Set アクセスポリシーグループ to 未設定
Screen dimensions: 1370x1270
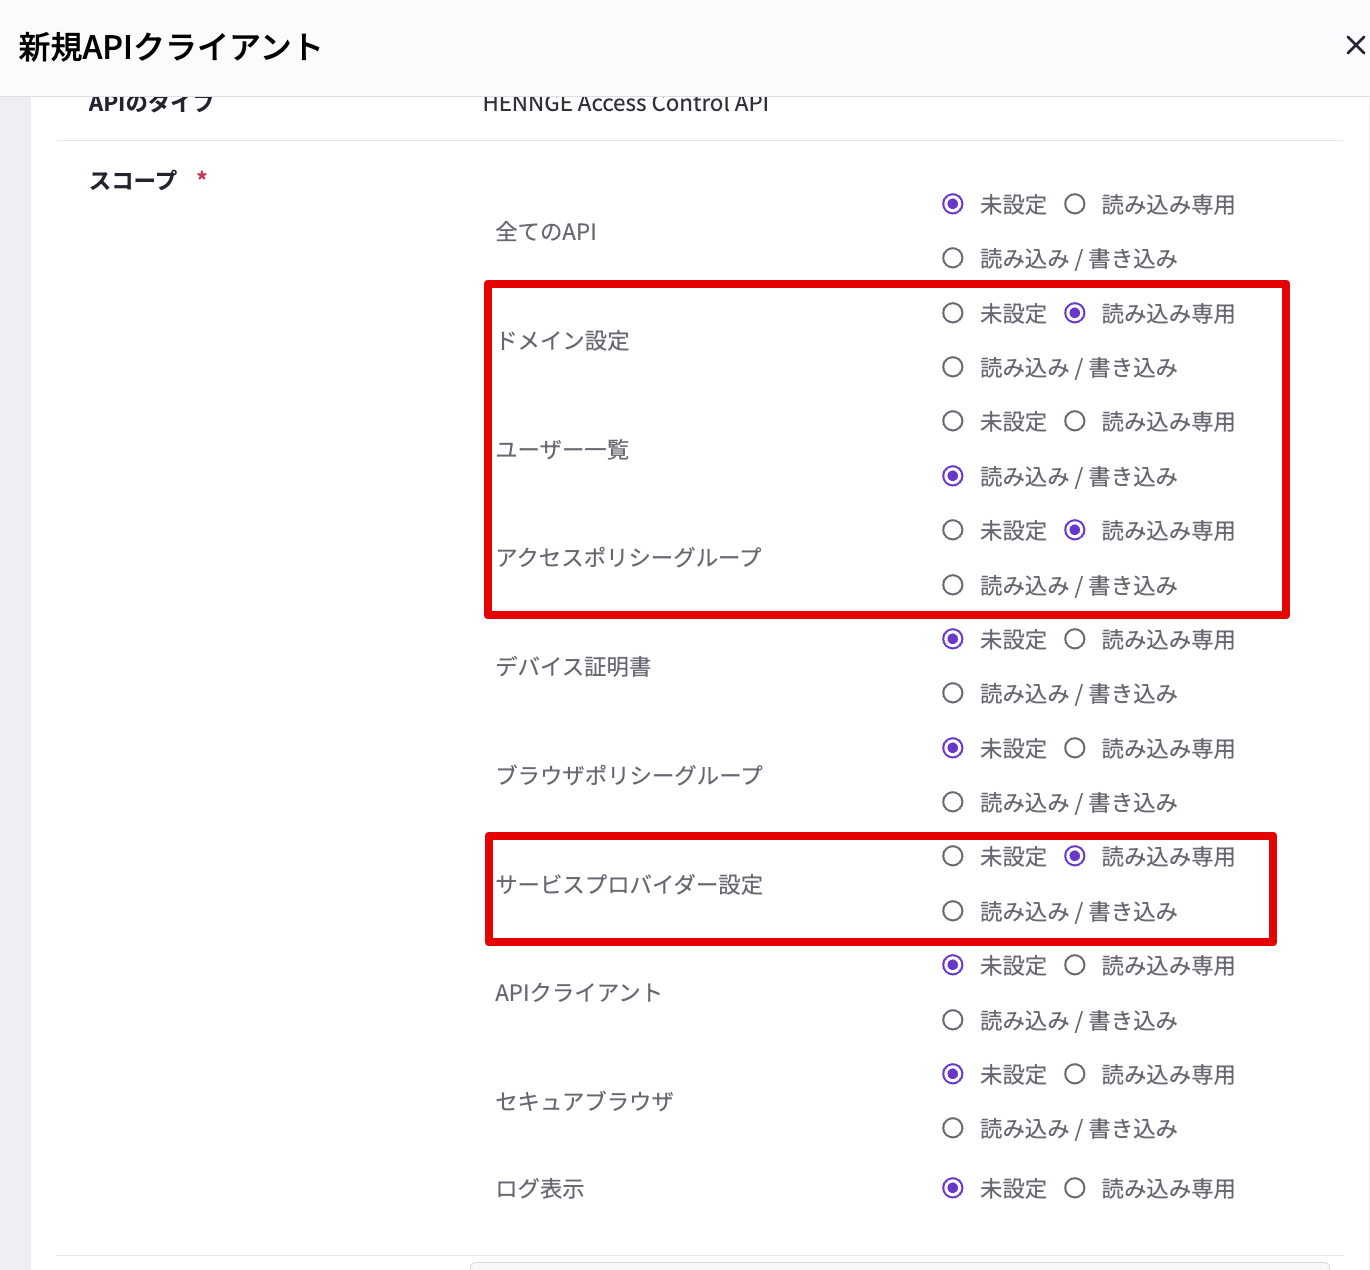(953, 531)
